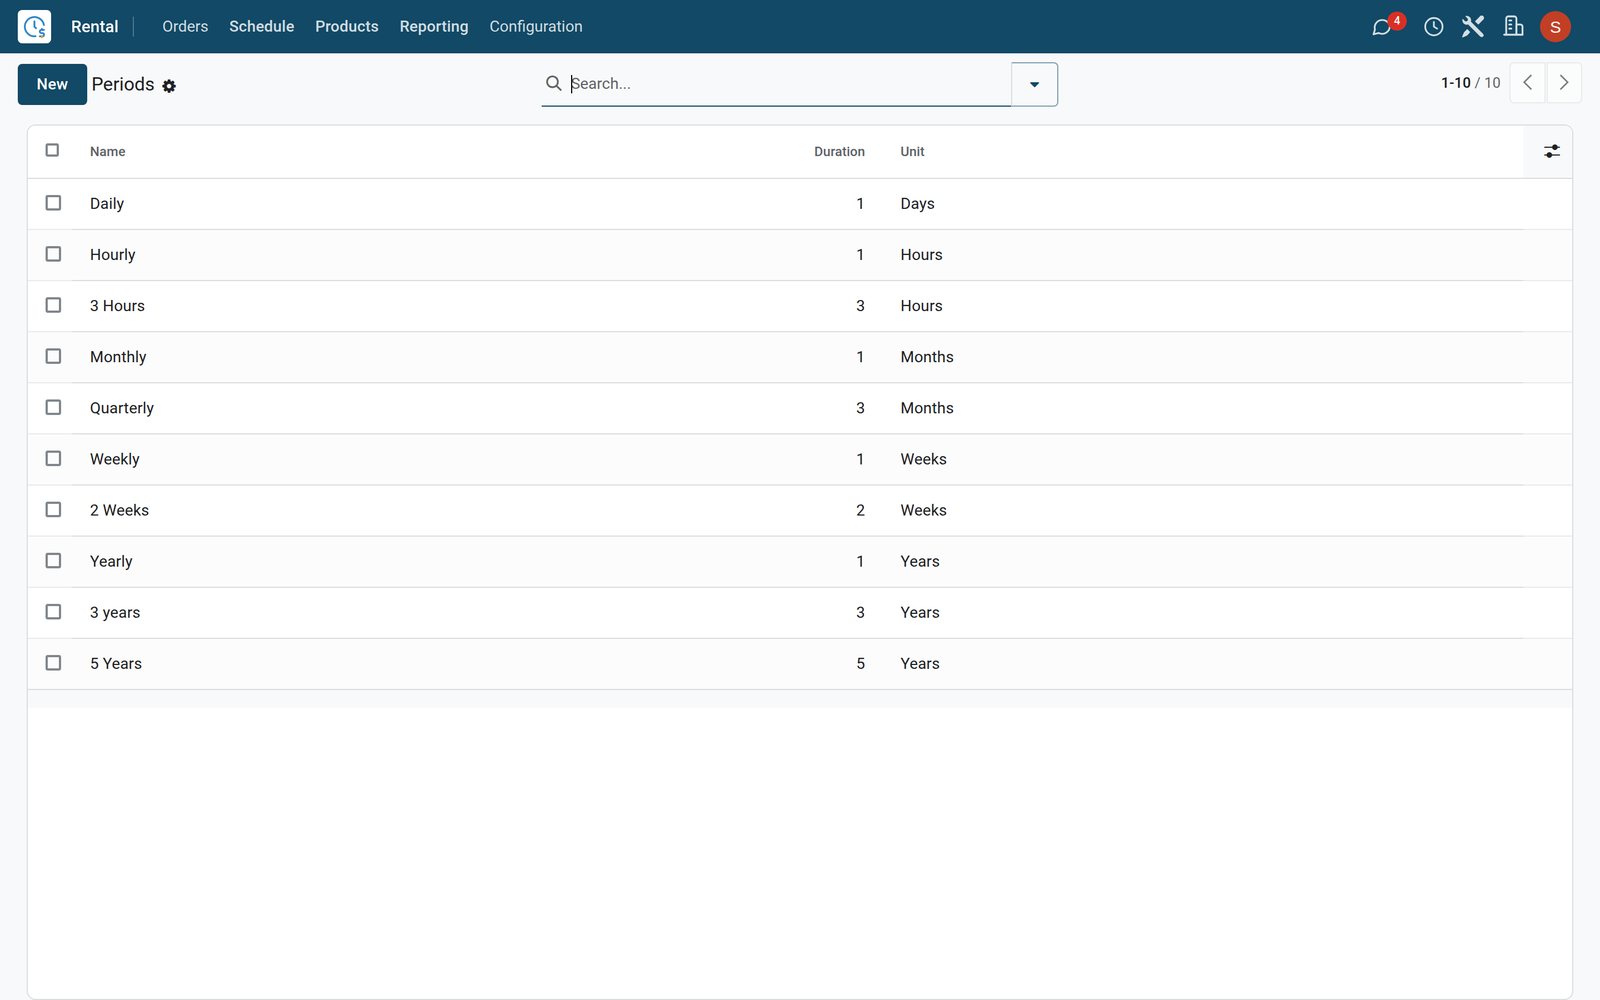Open the 3 years period record
This screenshot has width=1600, height=1000.
[x=115, y=612]
